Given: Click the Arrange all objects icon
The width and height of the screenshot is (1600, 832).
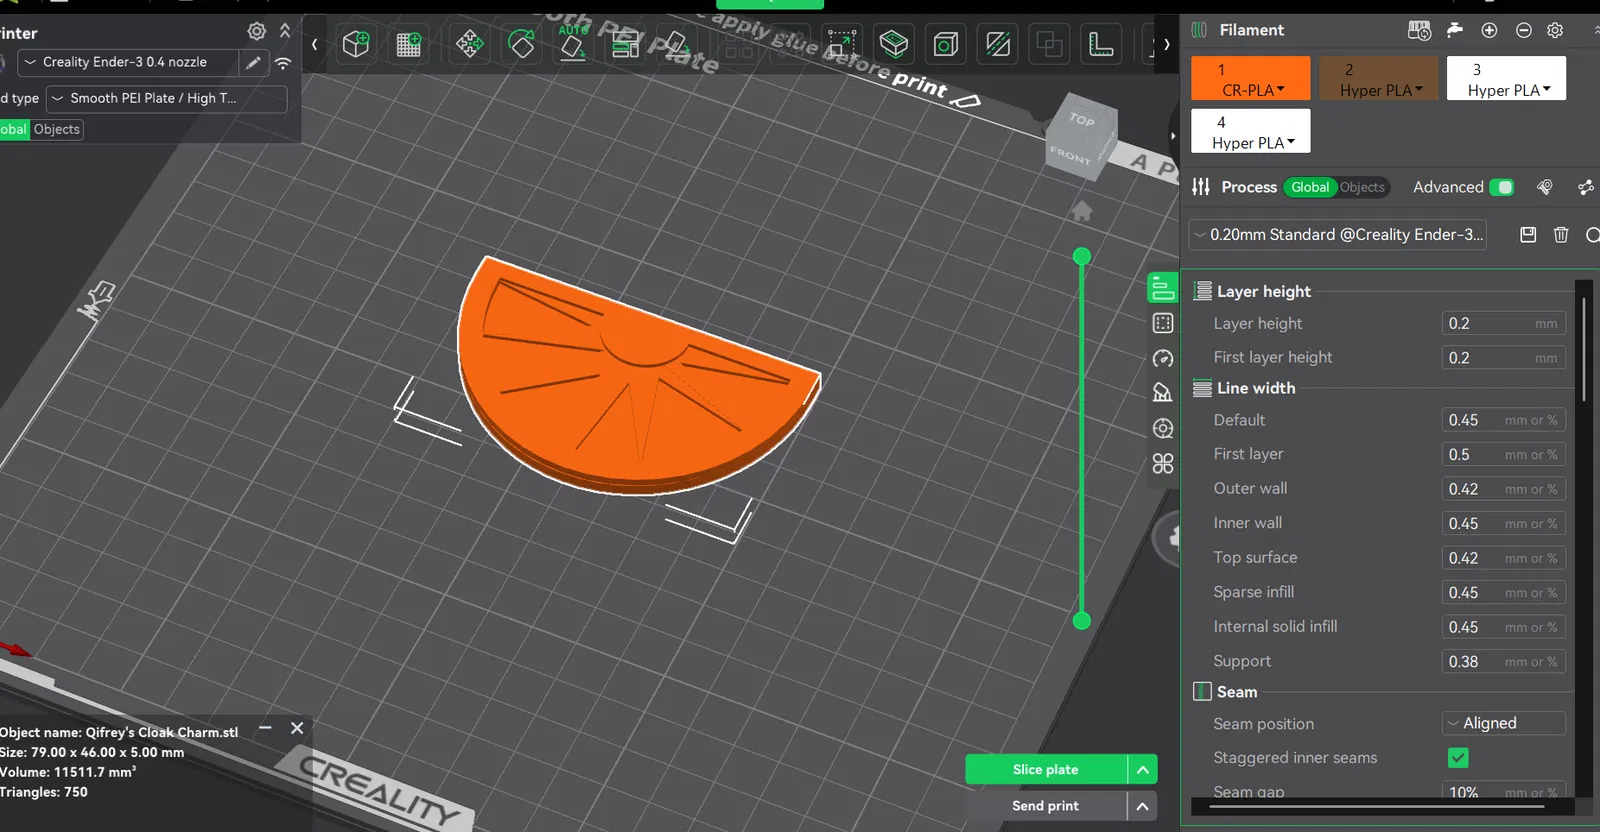Looking at the screenshot, I should [x=626, y=44].
